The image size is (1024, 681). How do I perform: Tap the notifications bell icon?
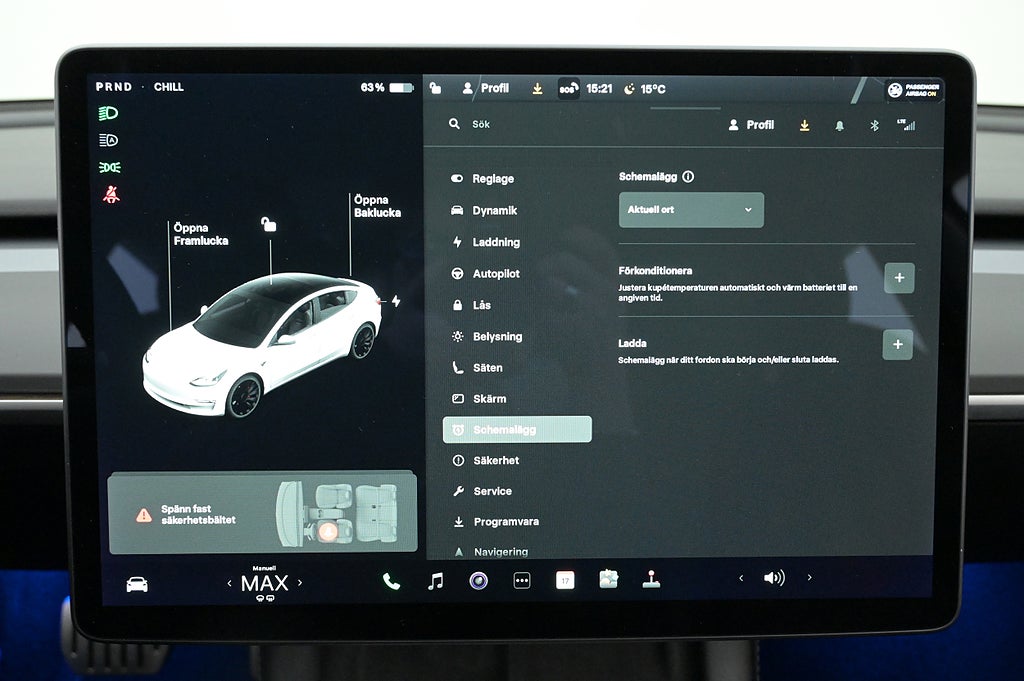point(839,125)
